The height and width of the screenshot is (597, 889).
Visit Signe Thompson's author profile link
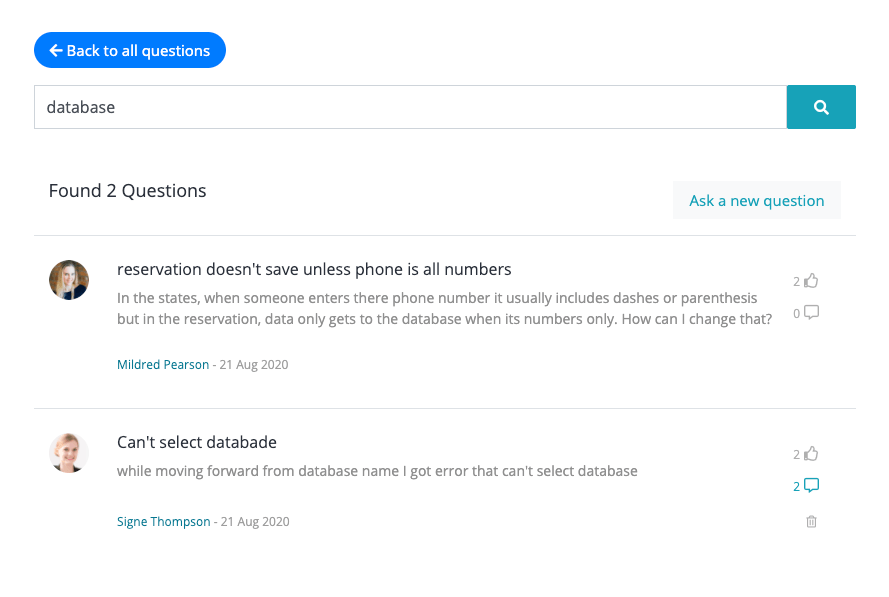click(x=164, y=522)
